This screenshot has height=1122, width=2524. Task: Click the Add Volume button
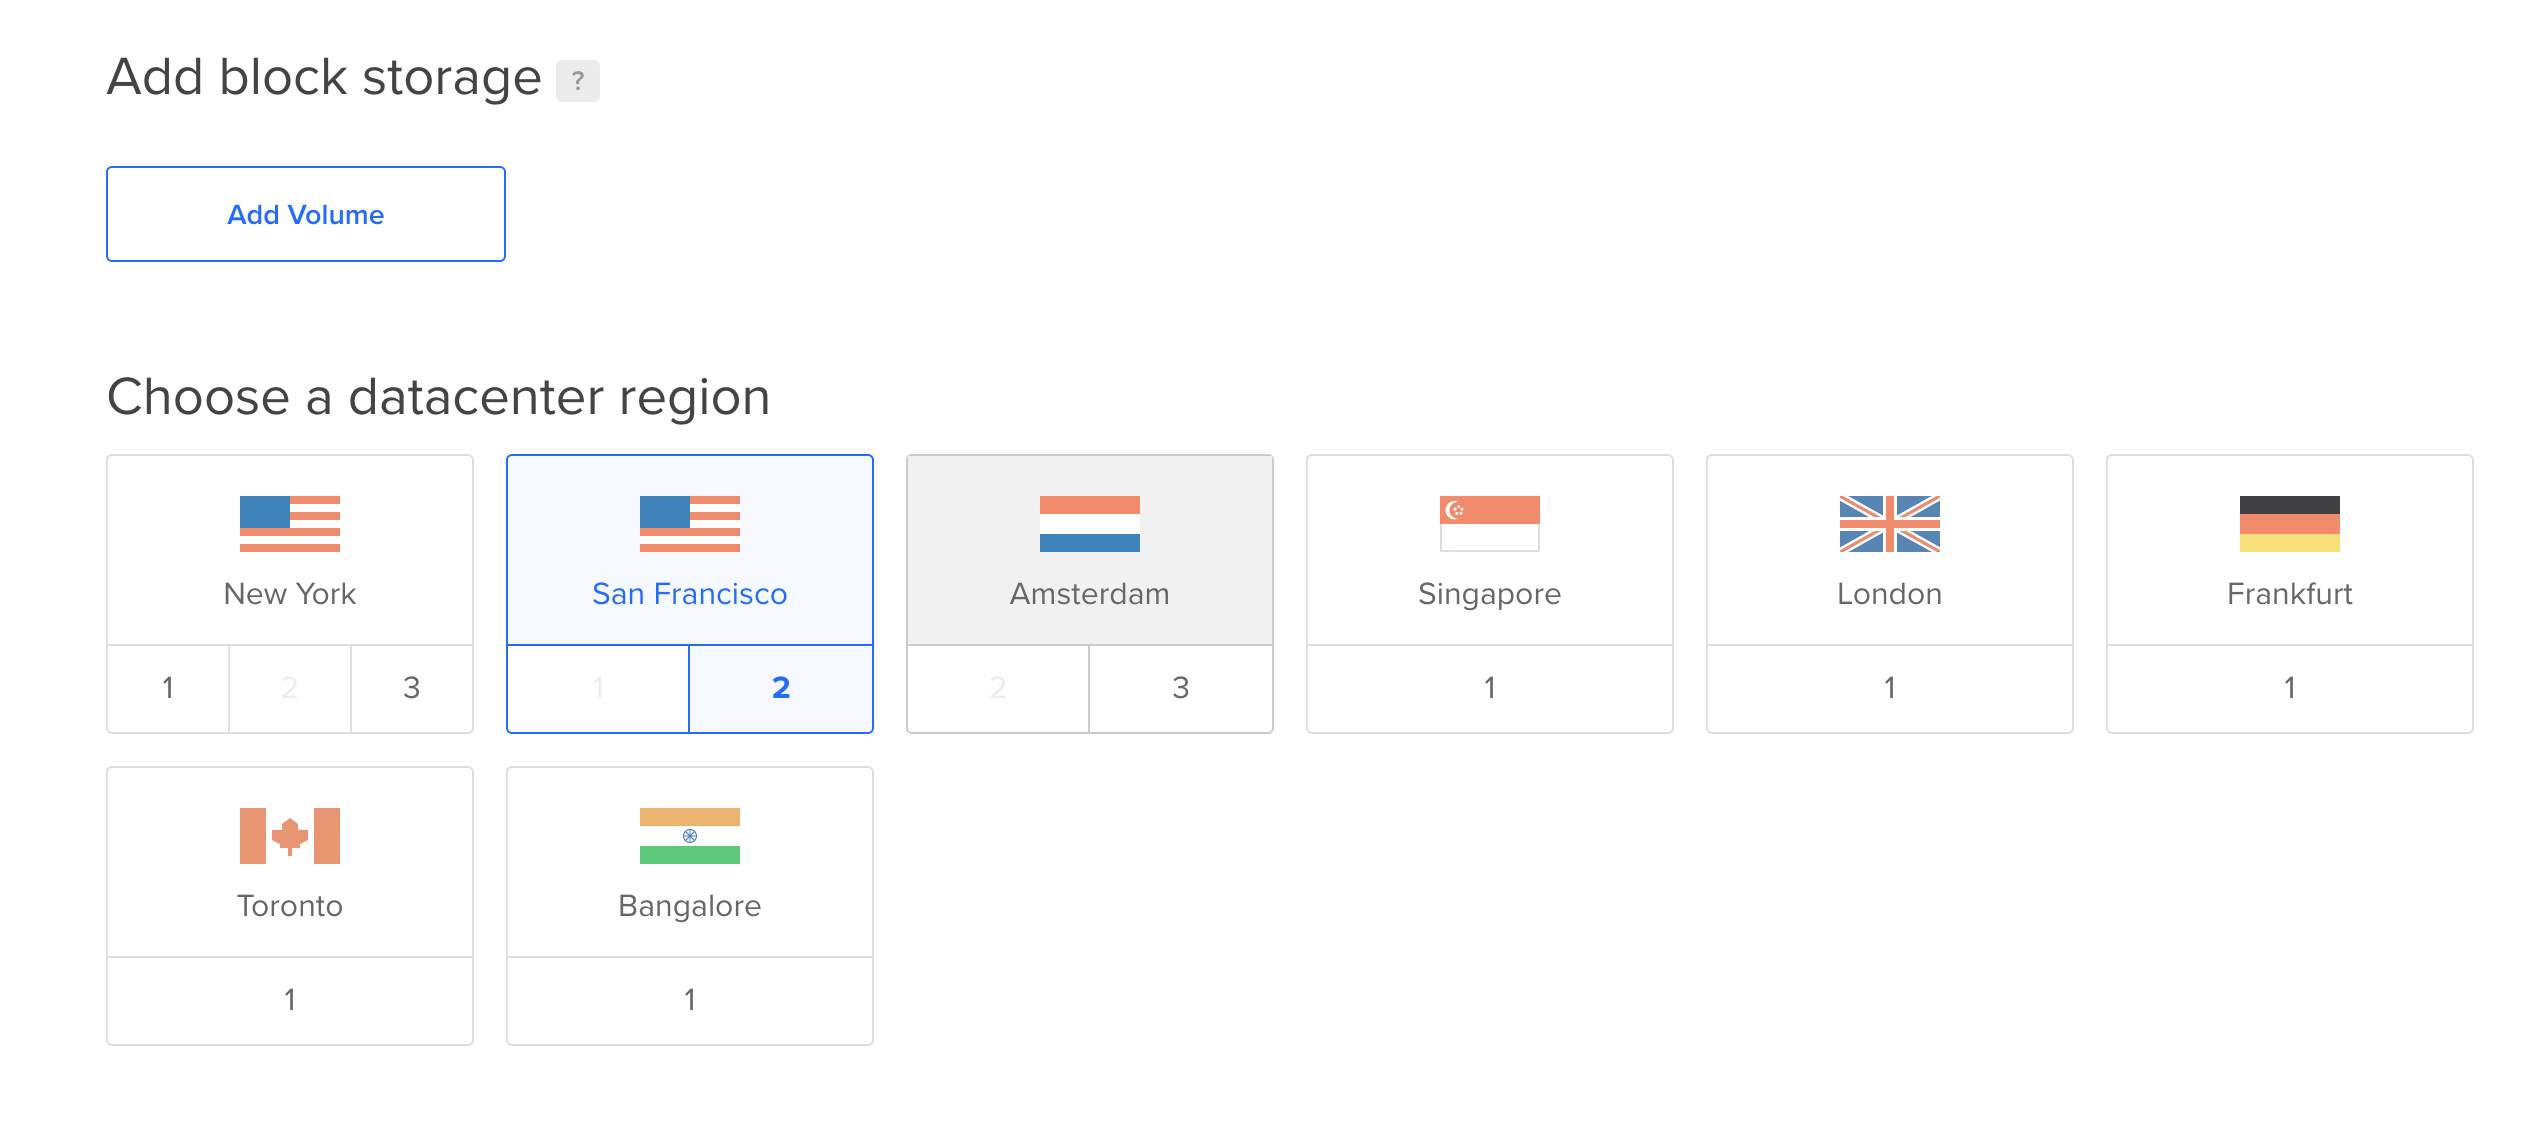(306, 214)
